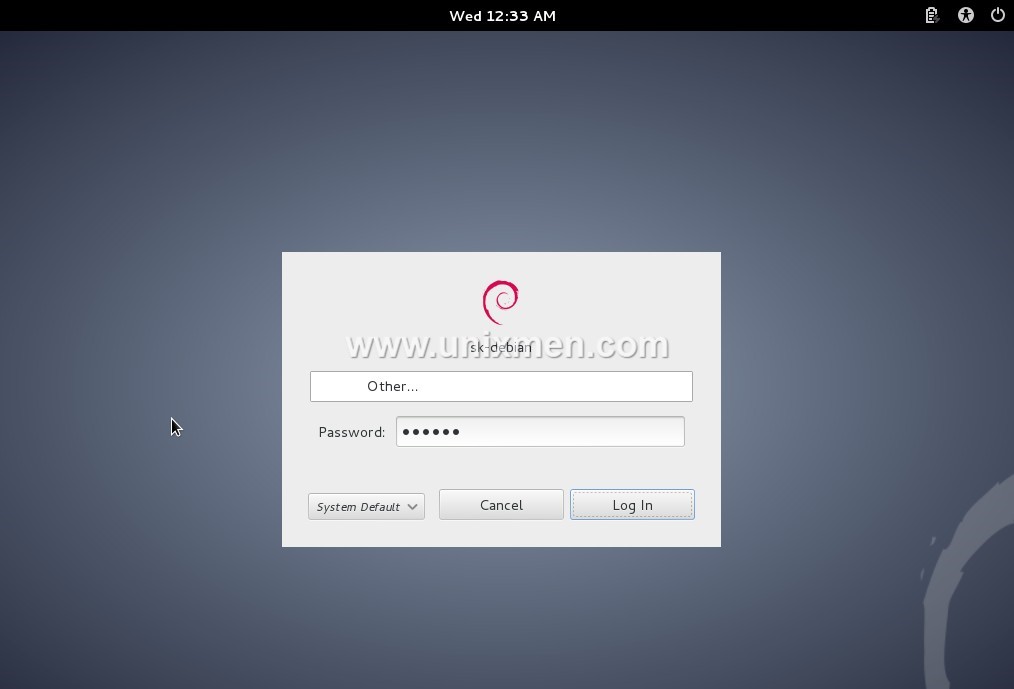Focus the Password input field
Screen dimensions: 1014x689
pos(540,432)
